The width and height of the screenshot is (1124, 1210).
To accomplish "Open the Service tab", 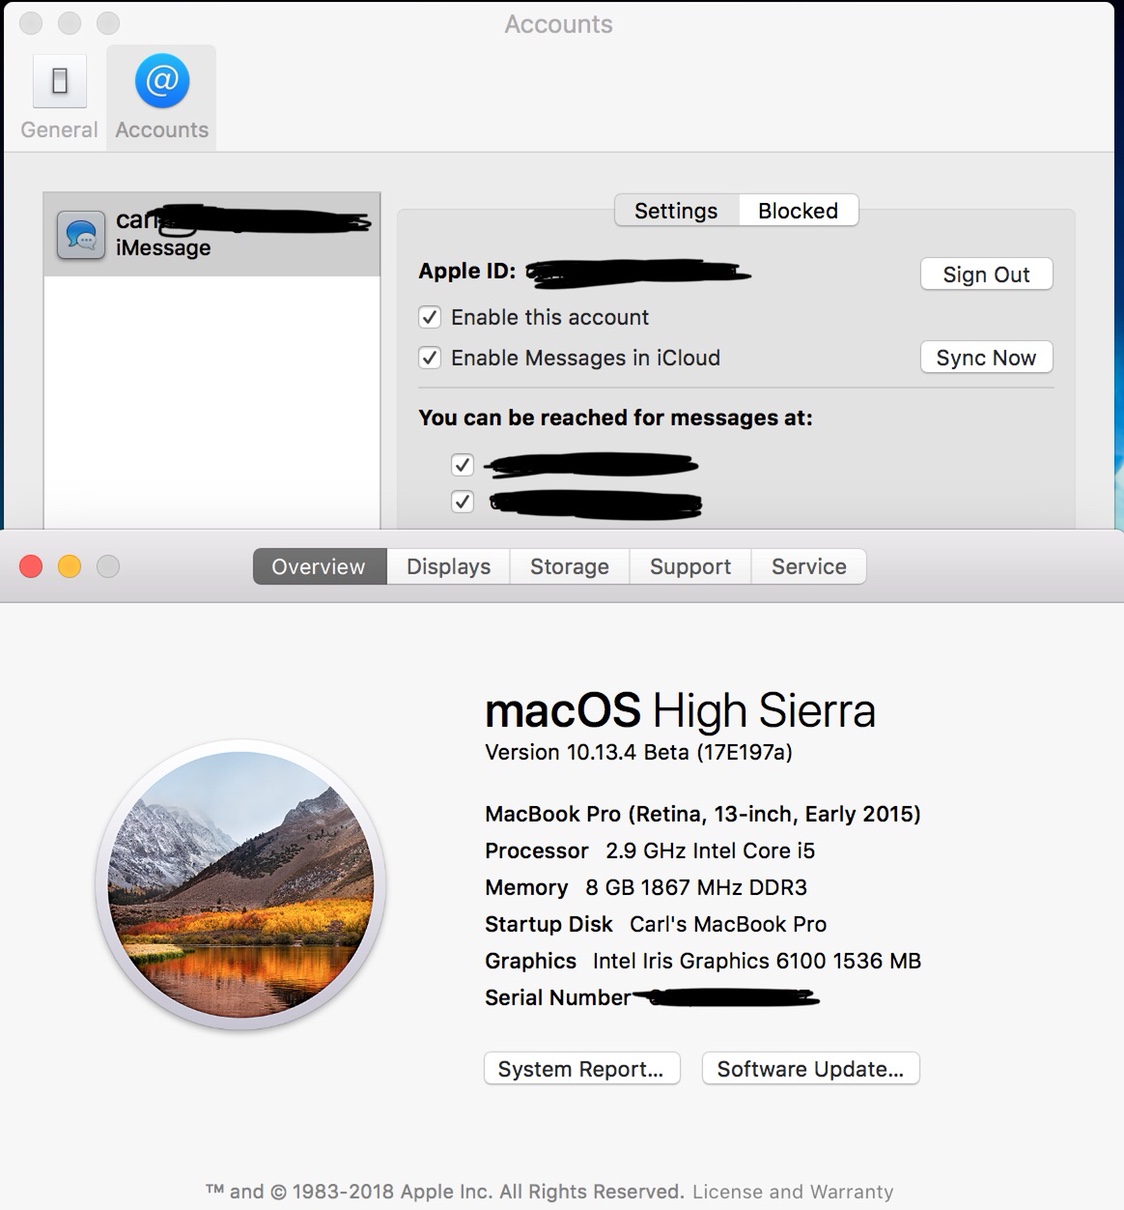I will tap(809, 566).
